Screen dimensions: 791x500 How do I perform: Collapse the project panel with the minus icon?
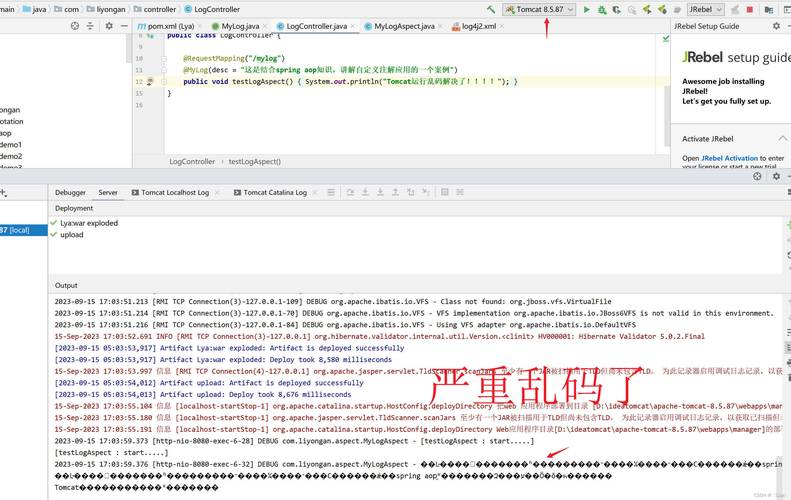coord(124,26)
